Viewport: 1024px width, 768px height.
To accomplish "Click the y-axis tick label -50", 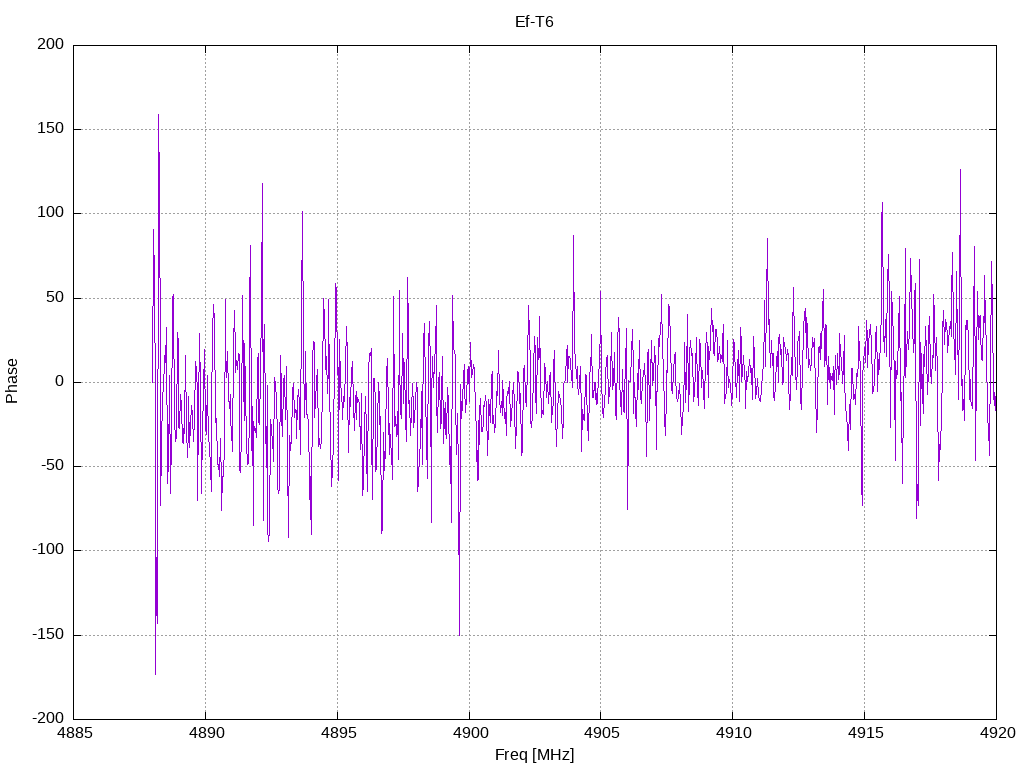I will tap(52, 466).
